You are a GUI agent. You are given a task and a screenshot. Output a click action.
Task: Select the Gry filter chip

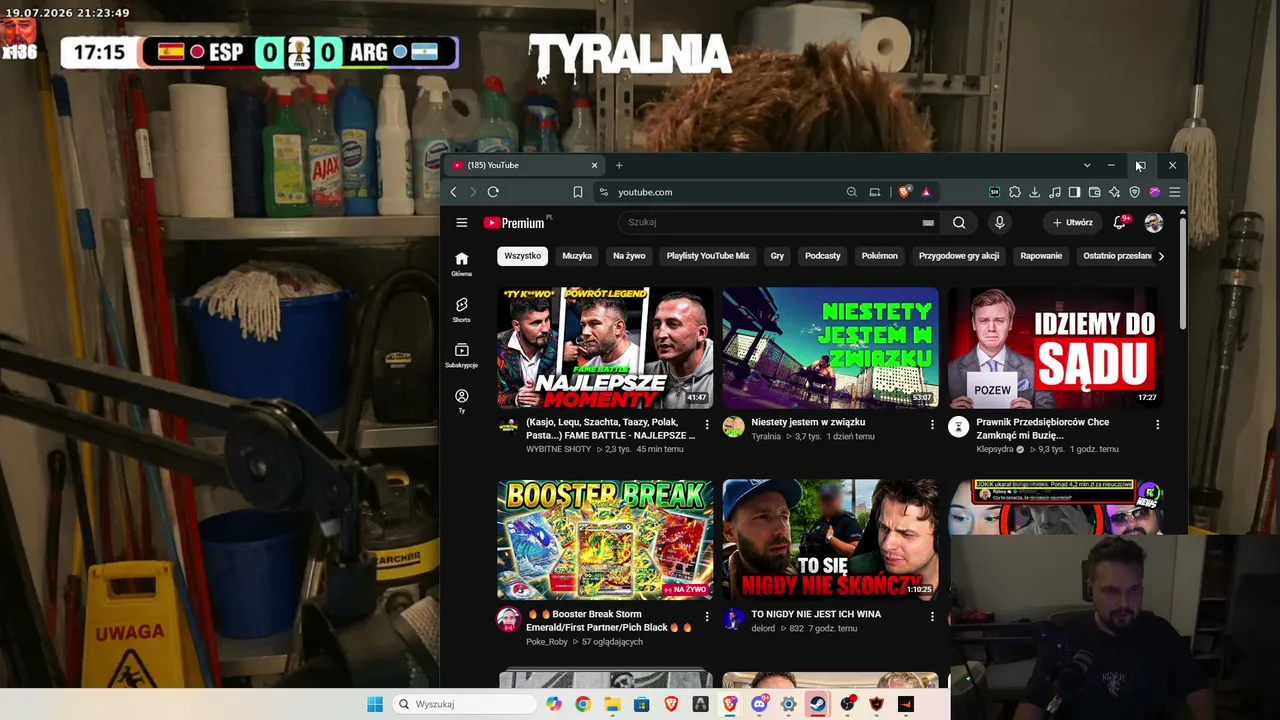point(777,256)
